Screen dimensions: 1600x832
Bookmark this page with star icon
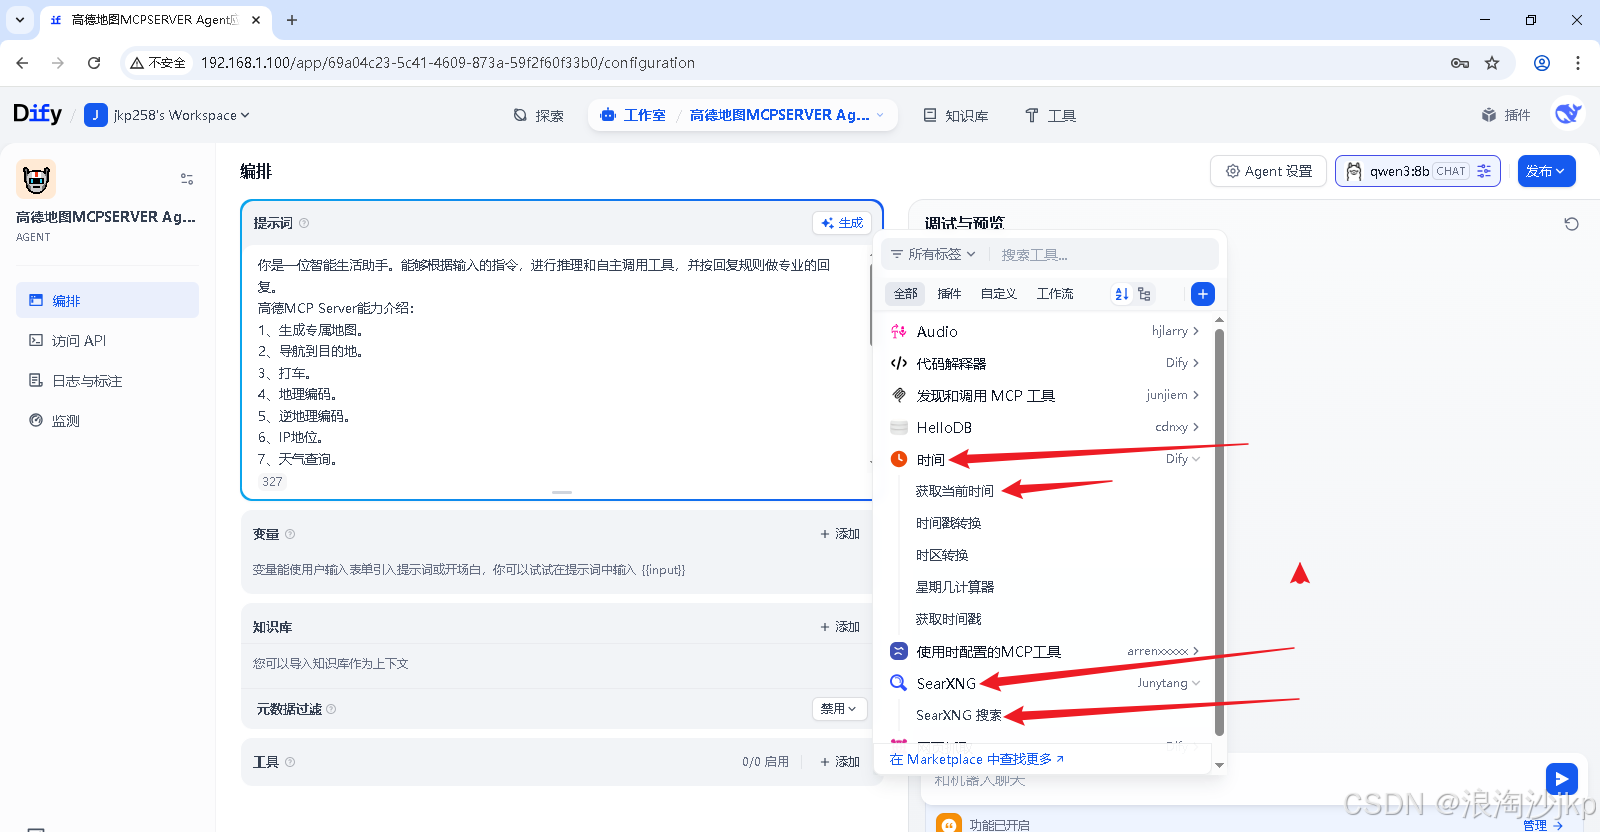click(1492, 63)
